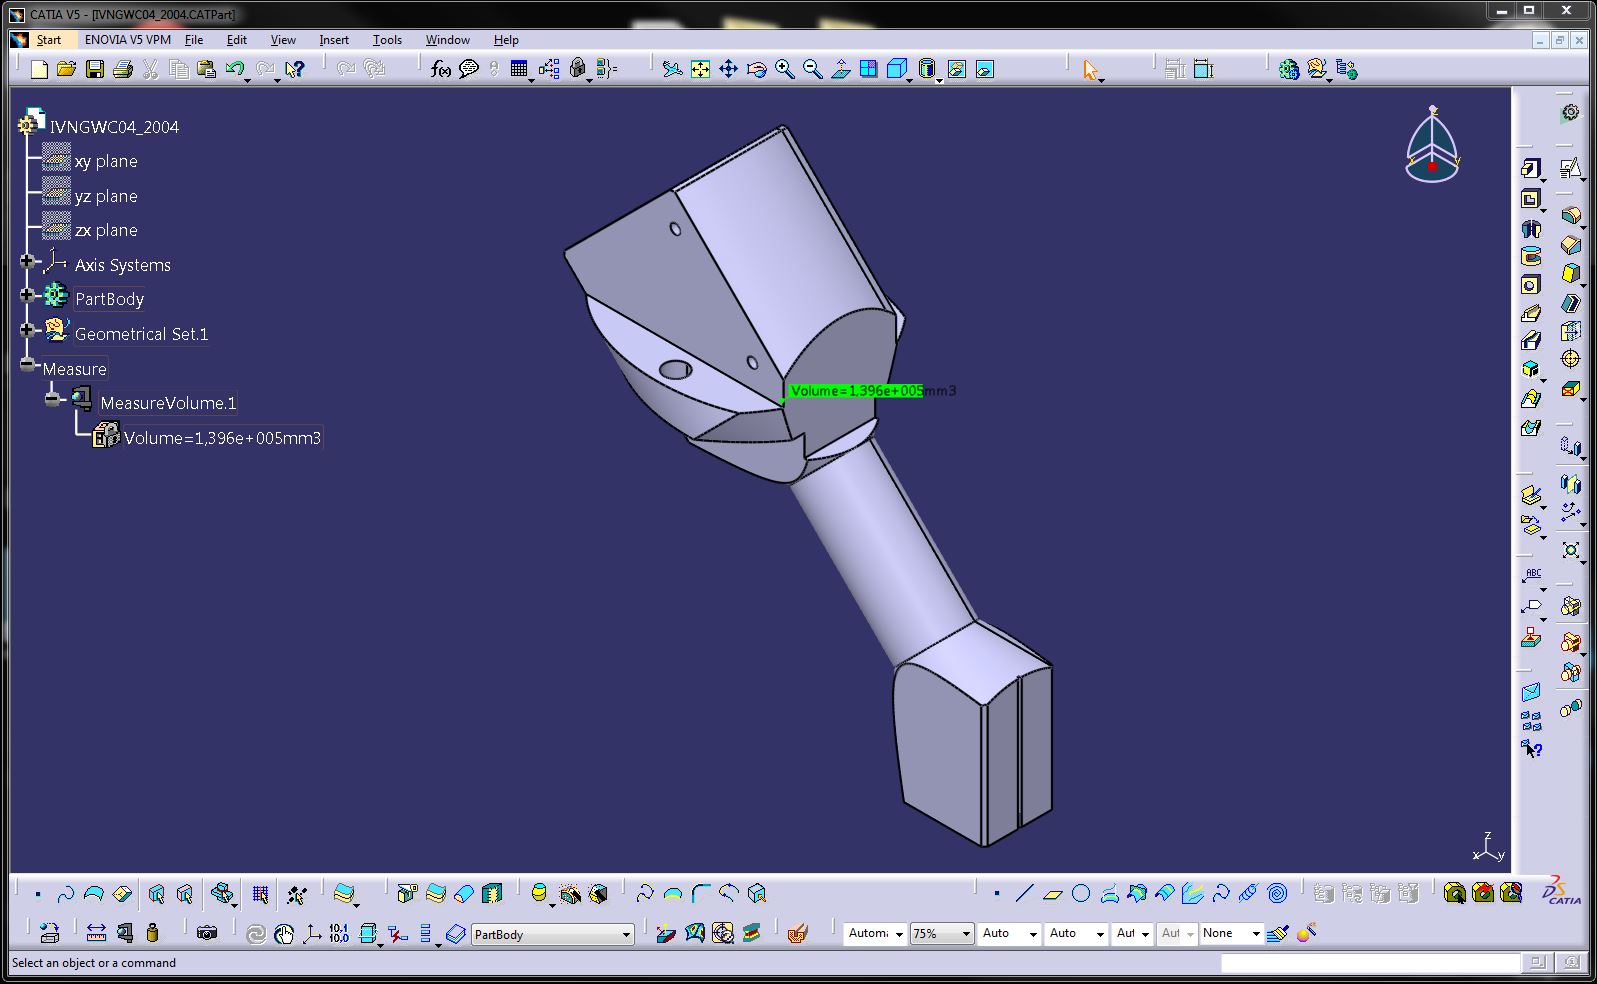Select the Pan tool icon

tap(728, 69)
